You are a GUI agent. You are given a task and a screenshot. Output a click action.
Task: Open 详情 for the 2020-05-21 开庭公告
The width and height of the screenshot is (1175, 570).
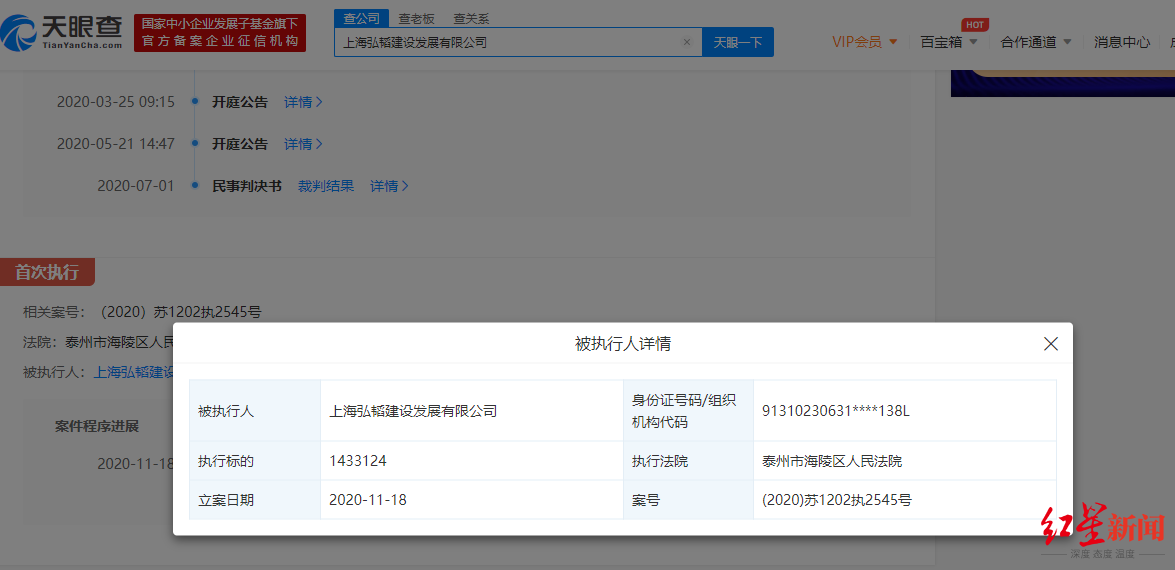tap(303, 144)
